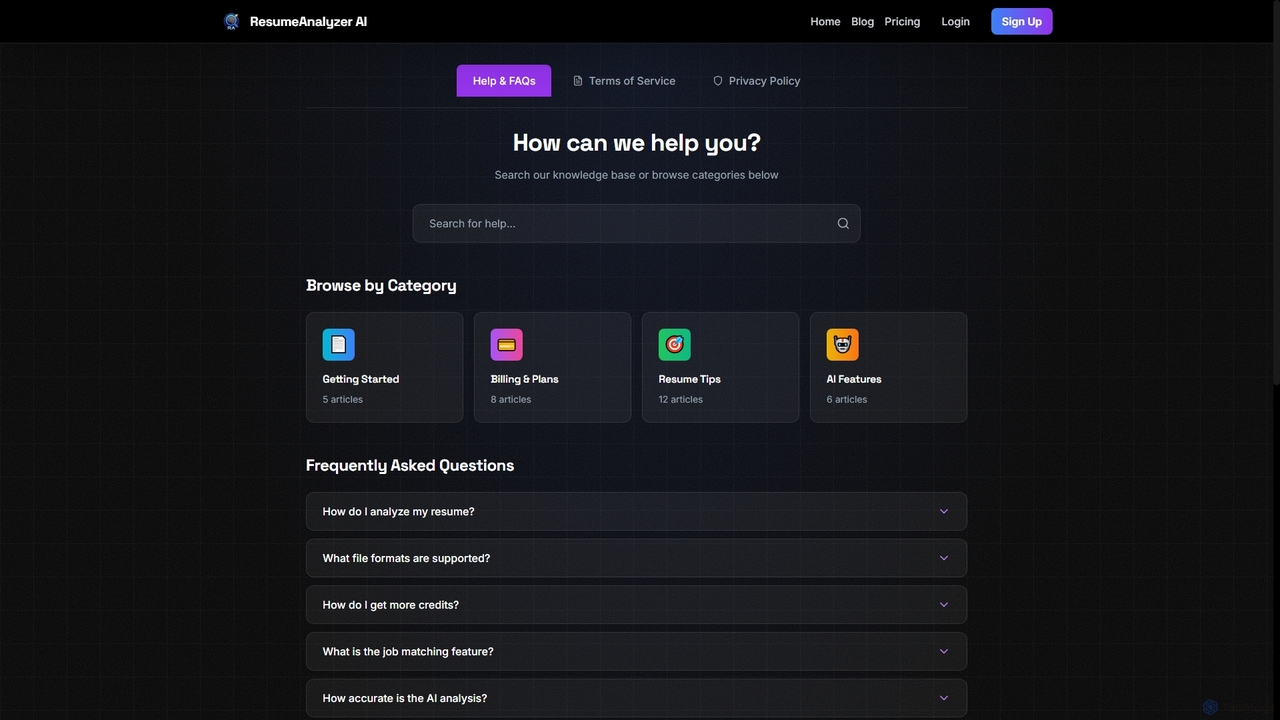The image size is (1280, 720).
Task: Click 'How do I get more credits?' question text
Action: tap(391, 605)
